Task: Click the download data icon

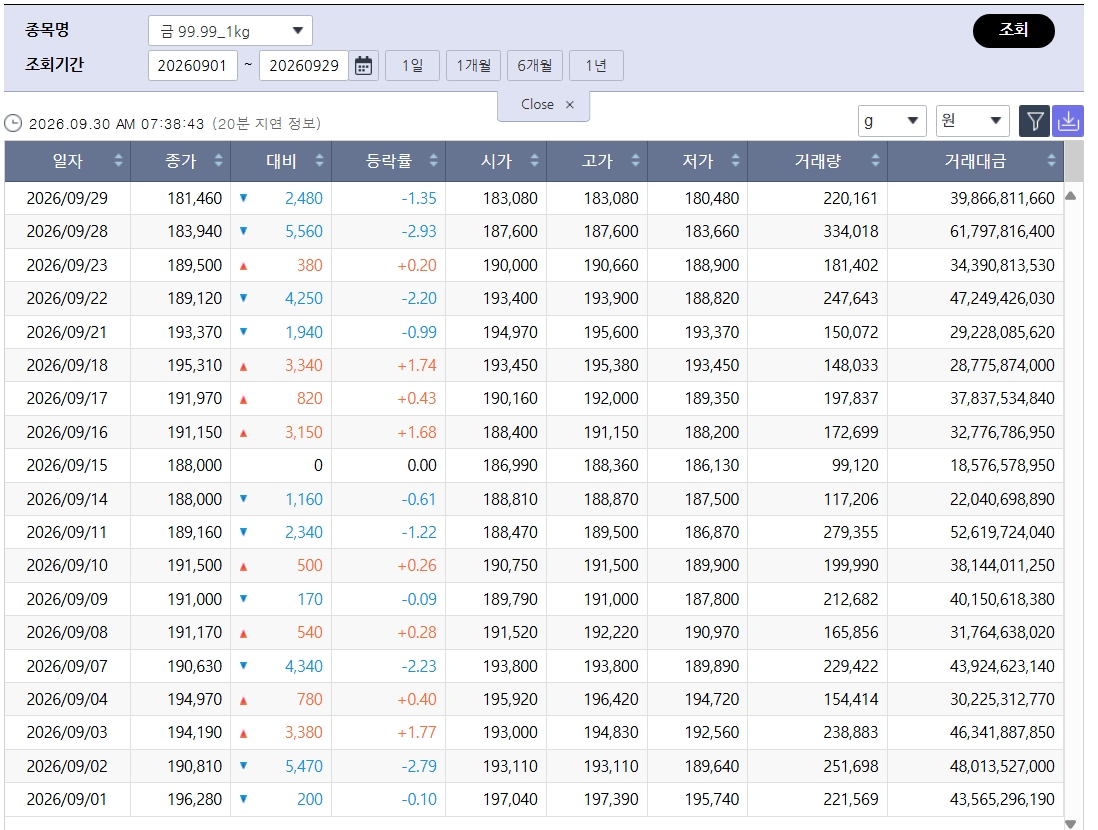Action: click(1068, 121)
